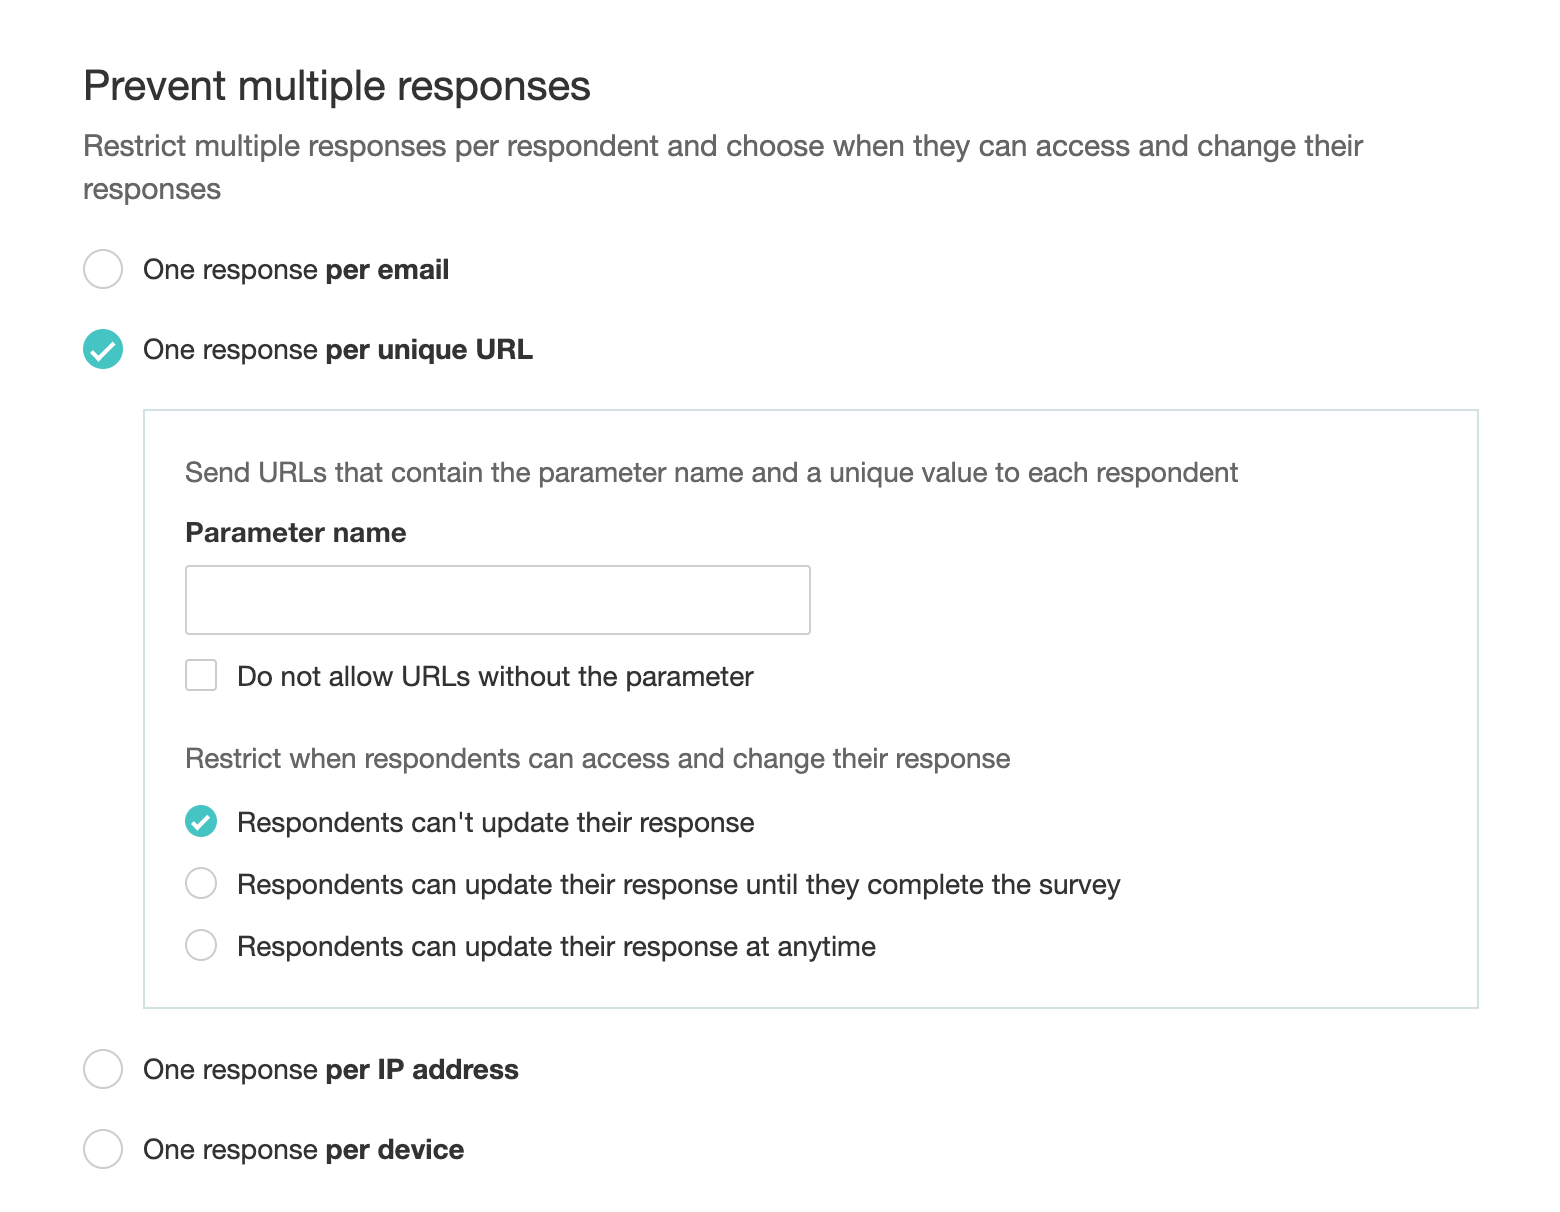Click 'Send URLs that contain the parameter name' instruction text
This screenshot has width=1560, height=1212.
711,473
